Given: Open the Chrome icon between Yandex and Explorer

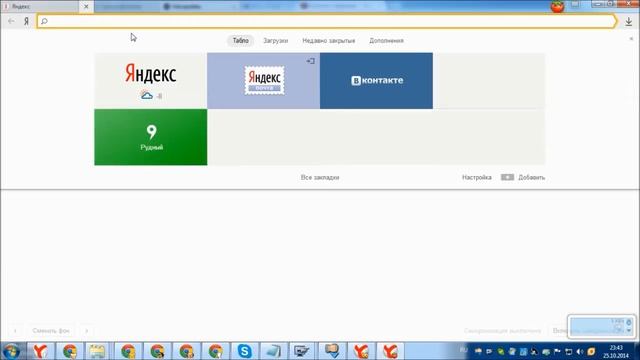Looking at the screenshot, I should click(69, 351).
